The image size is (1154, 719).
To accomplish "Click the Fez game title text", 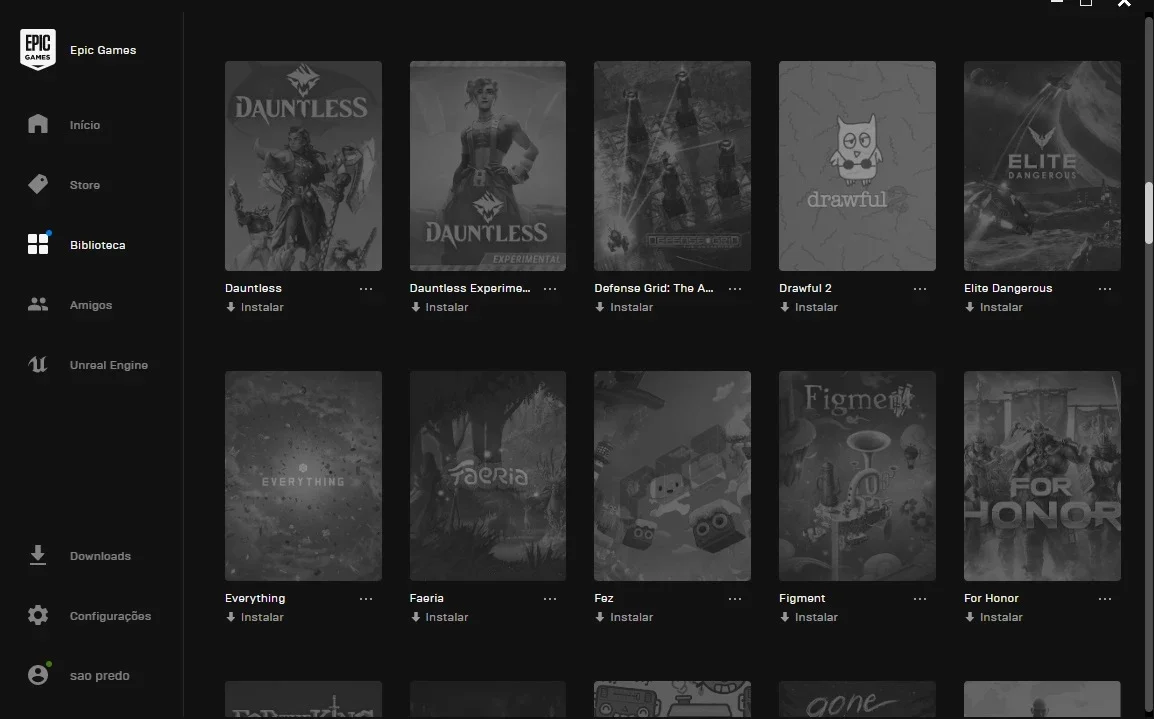I will 604,598.
